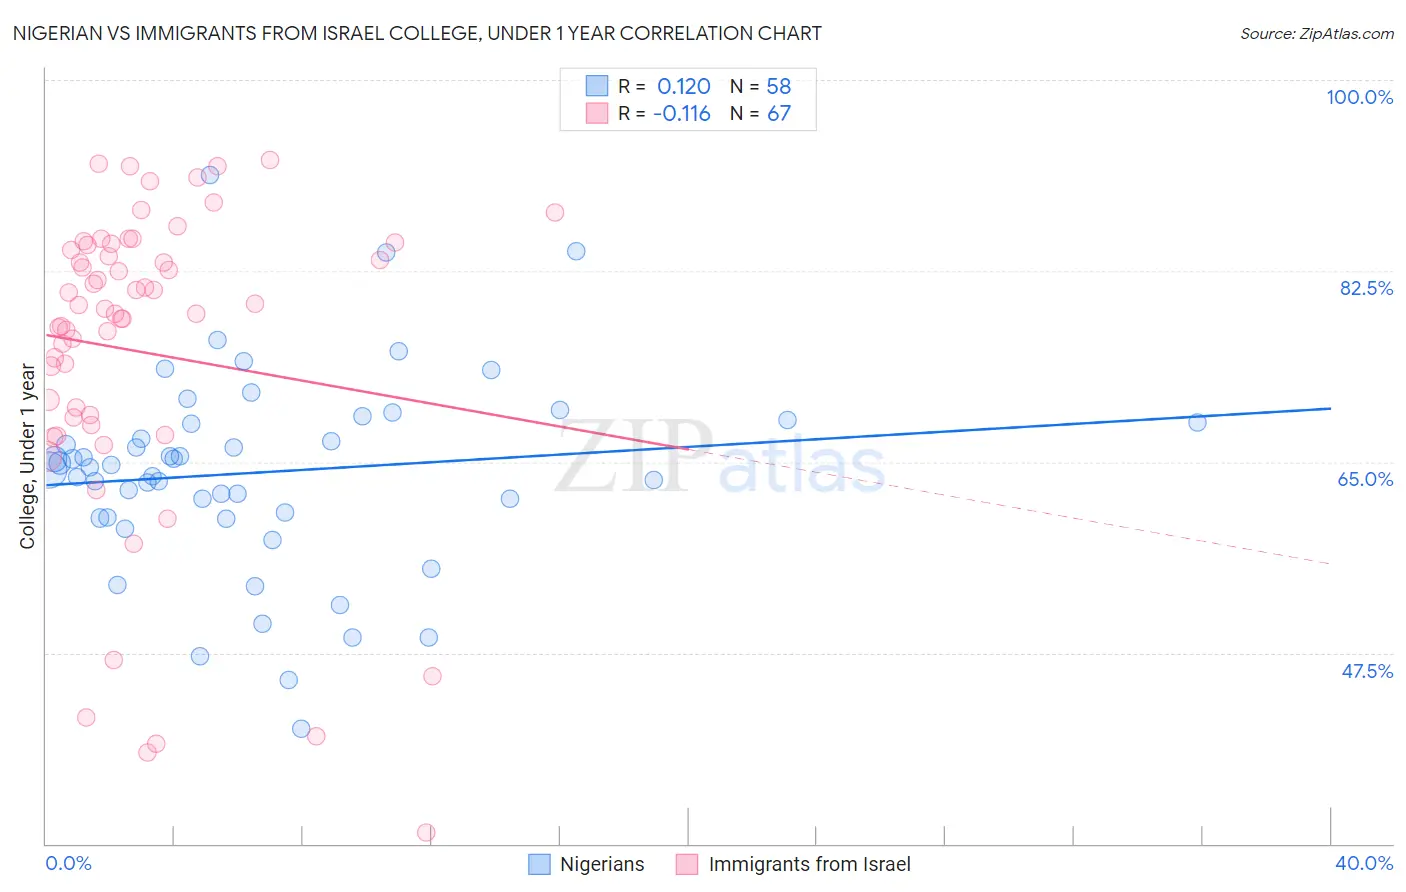Click the College, Under 1 year axis title
The image size is (1406, 892).
click(x=28, y=457)
